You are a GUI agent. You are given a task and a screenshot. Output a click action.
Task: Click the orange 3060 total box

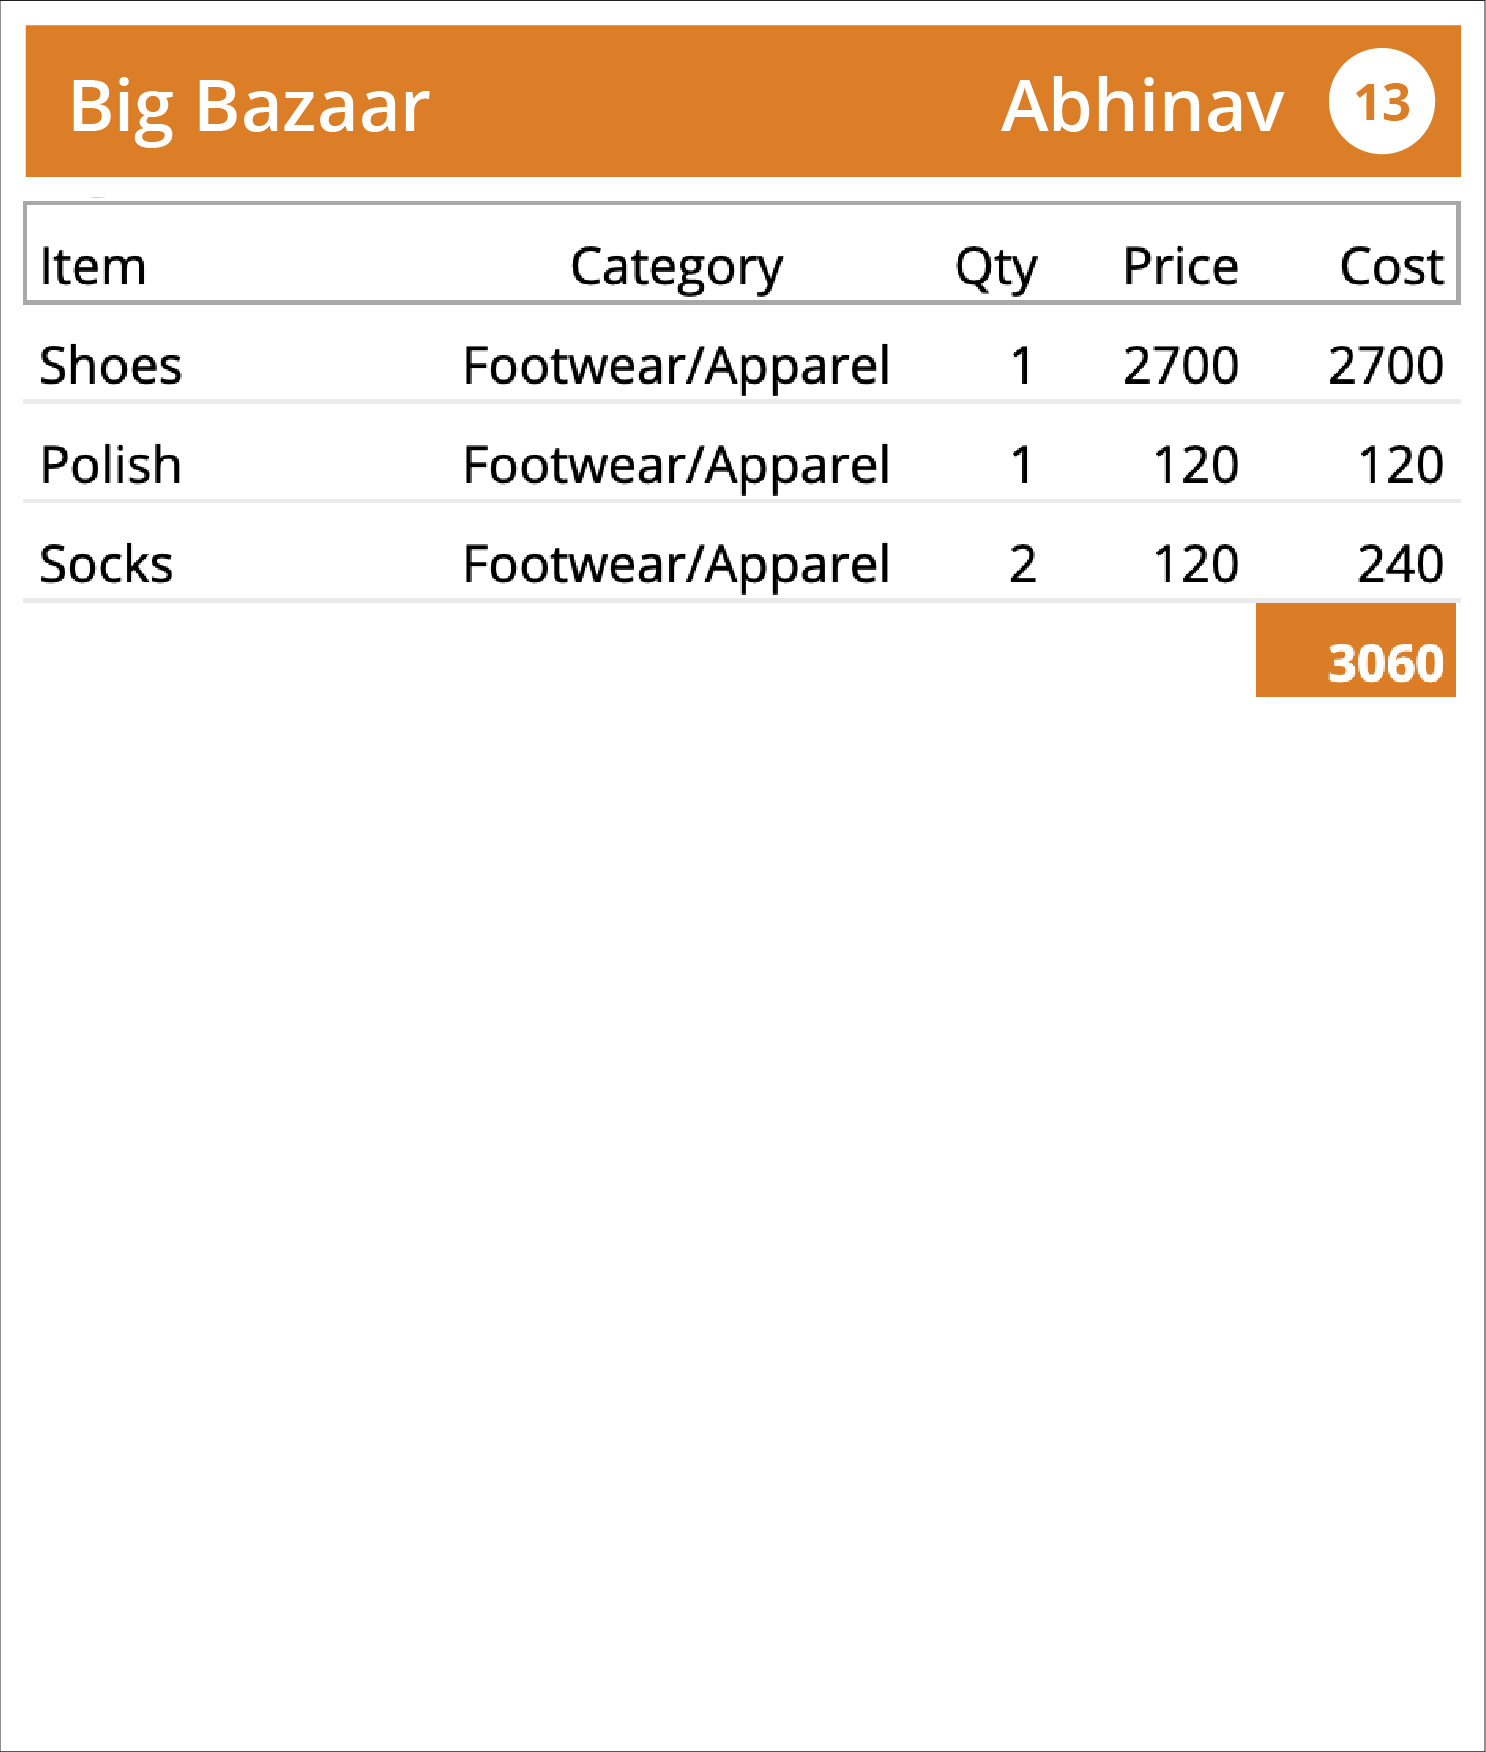(x=1355, y=650)
